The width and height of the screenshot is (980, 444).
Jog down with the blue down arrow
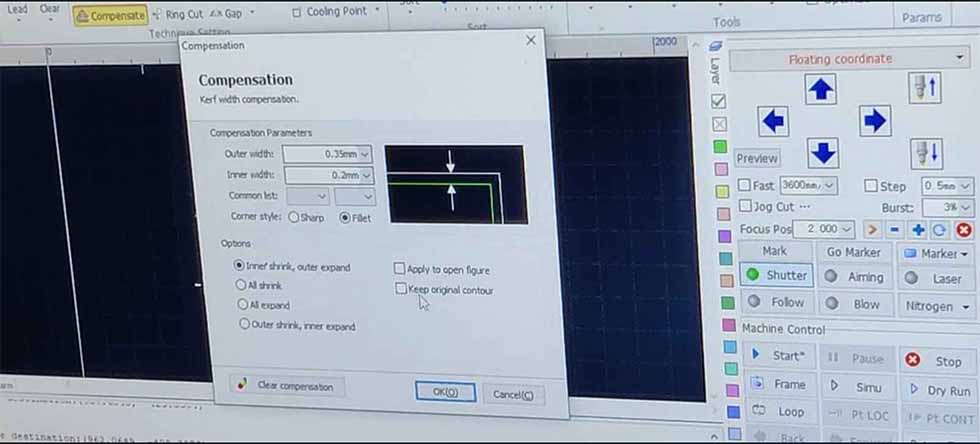822,153
